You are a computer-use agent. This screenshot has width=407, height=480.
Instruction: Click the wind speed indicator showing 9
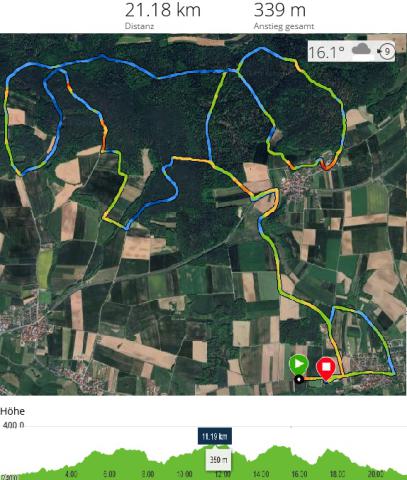(386, 51)
